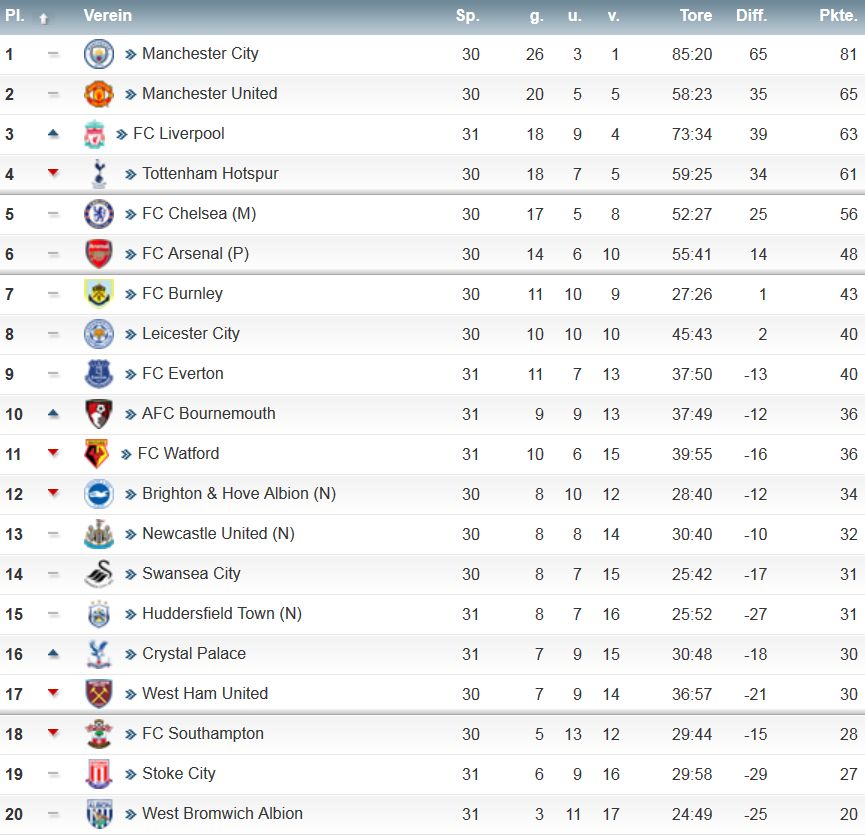Click the Pkte. column header
The width and height of the screenshot is (865, 838).
pyautogui.click(x=838, y=15)
